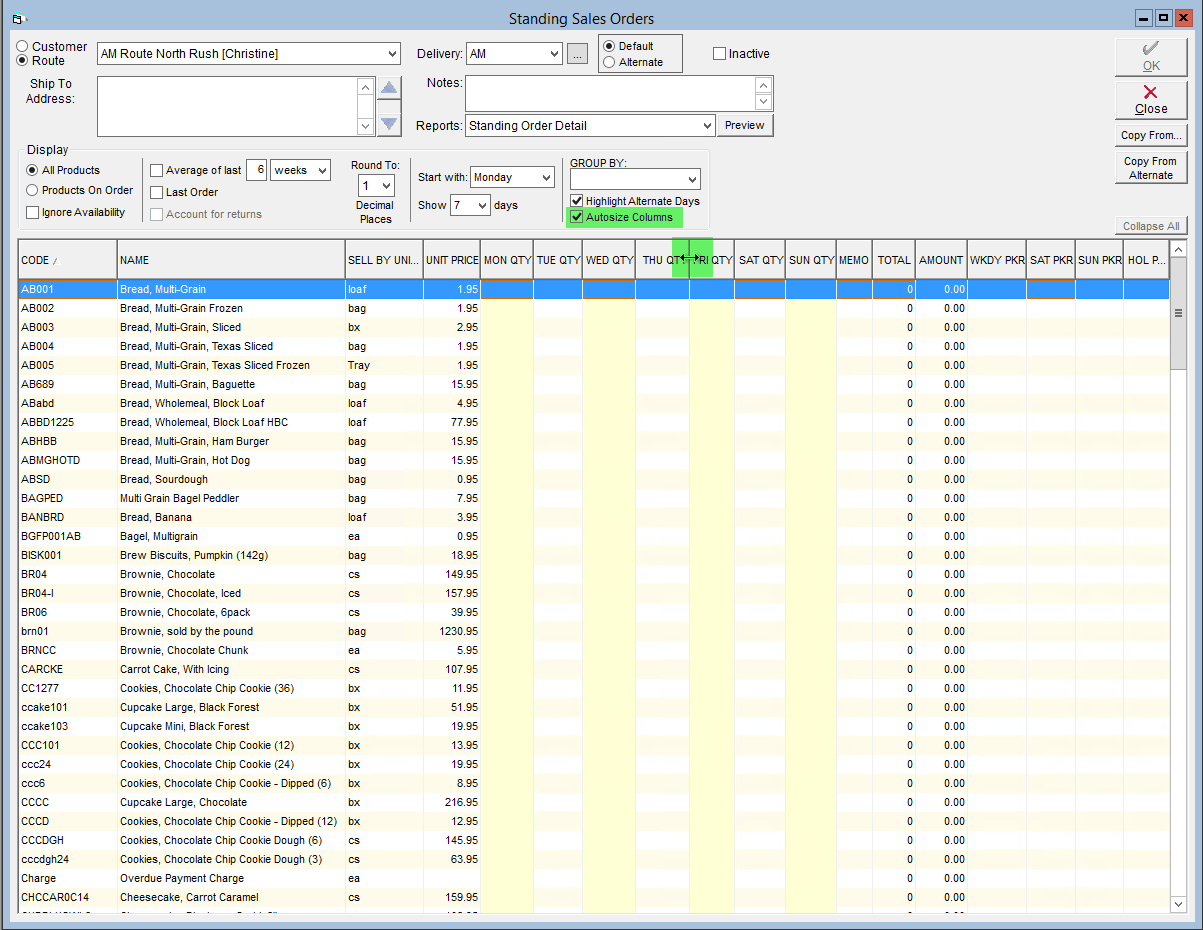
Task: Click Bagel, Multigrain name cell
Action: click(x=231, y=536)
